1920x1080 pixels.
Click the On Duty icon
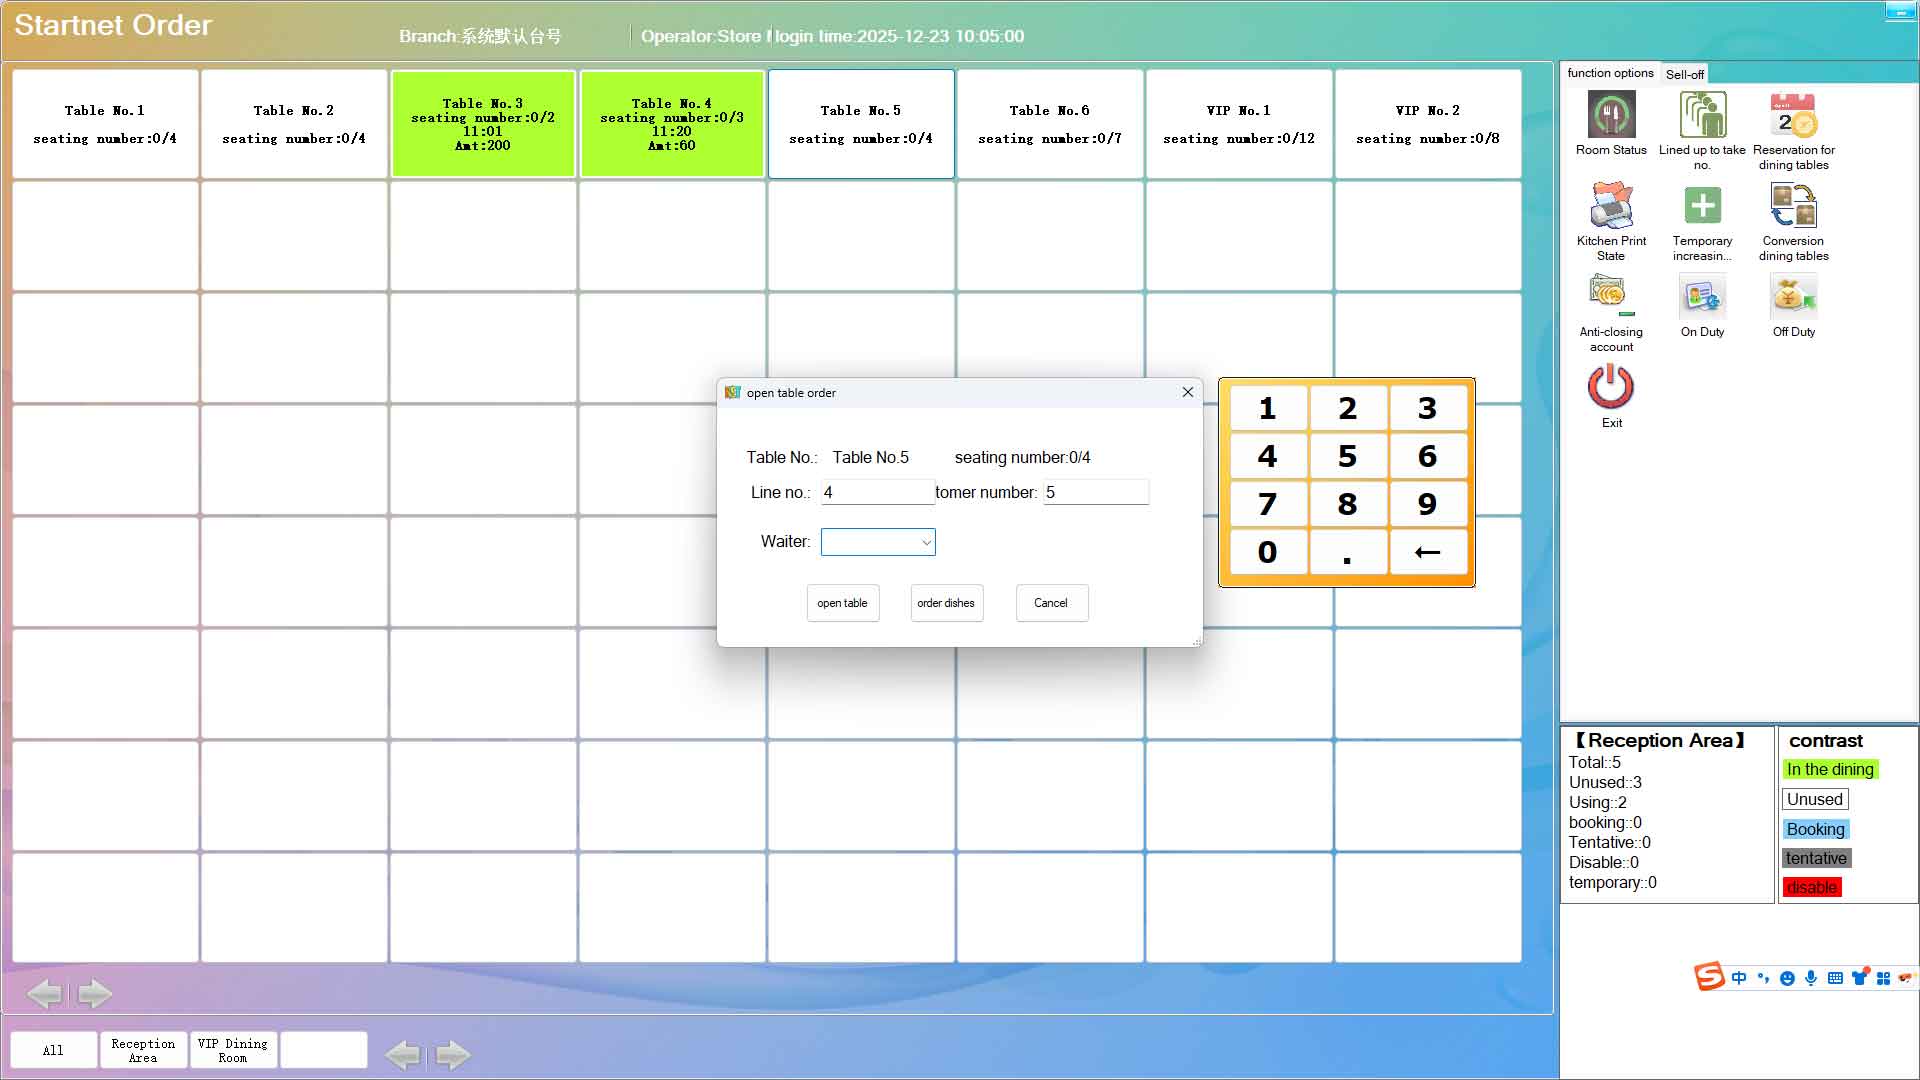coord(1702,297)
